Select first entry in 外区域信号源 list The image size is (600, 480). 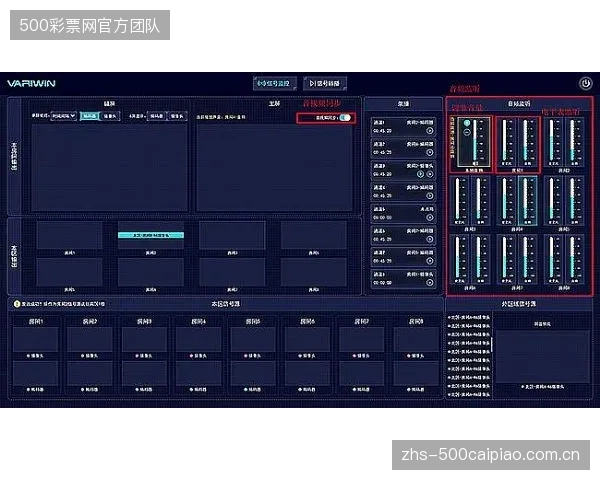point(469,317)
